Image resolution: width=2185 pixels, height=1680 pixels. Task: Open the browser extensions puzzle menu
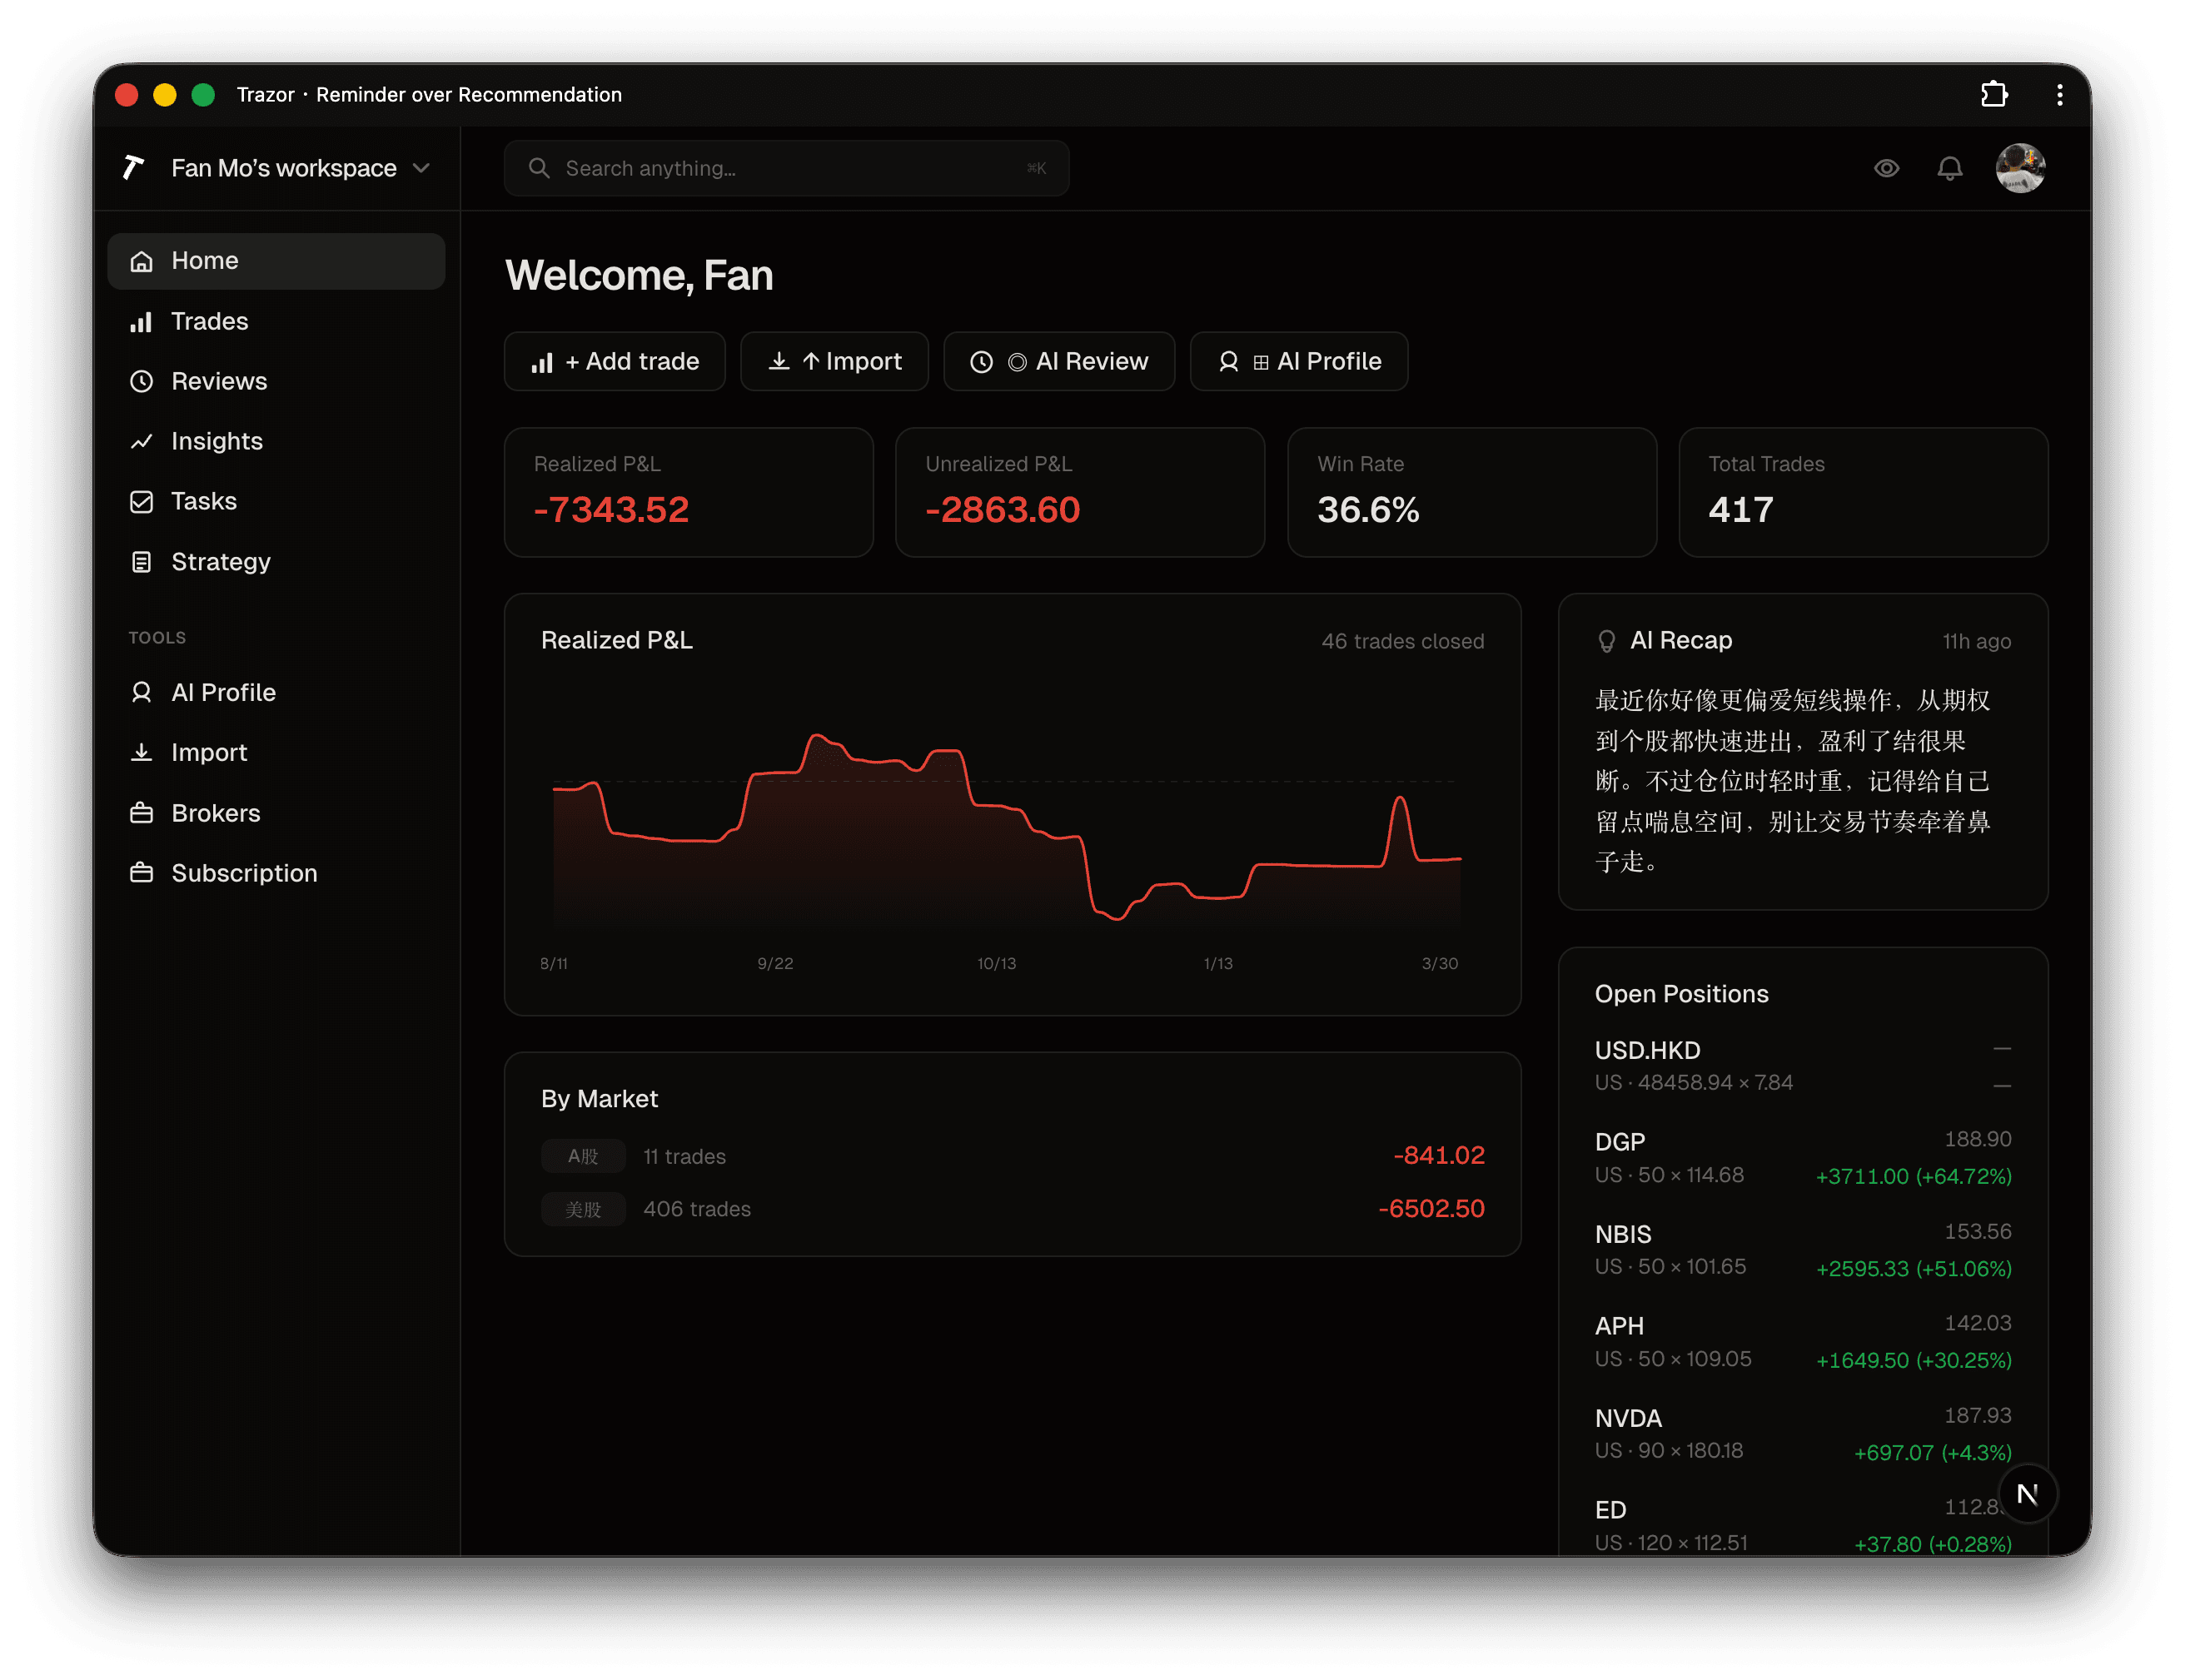[1996, 94]
